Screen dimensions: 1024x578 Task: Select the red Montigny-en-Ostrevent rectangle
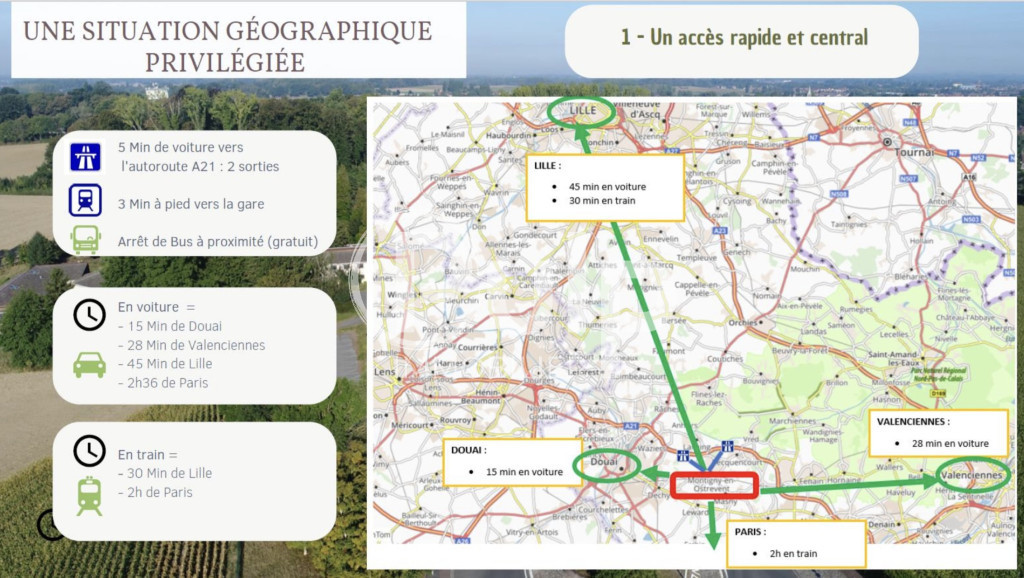click(x=714, y=485)
